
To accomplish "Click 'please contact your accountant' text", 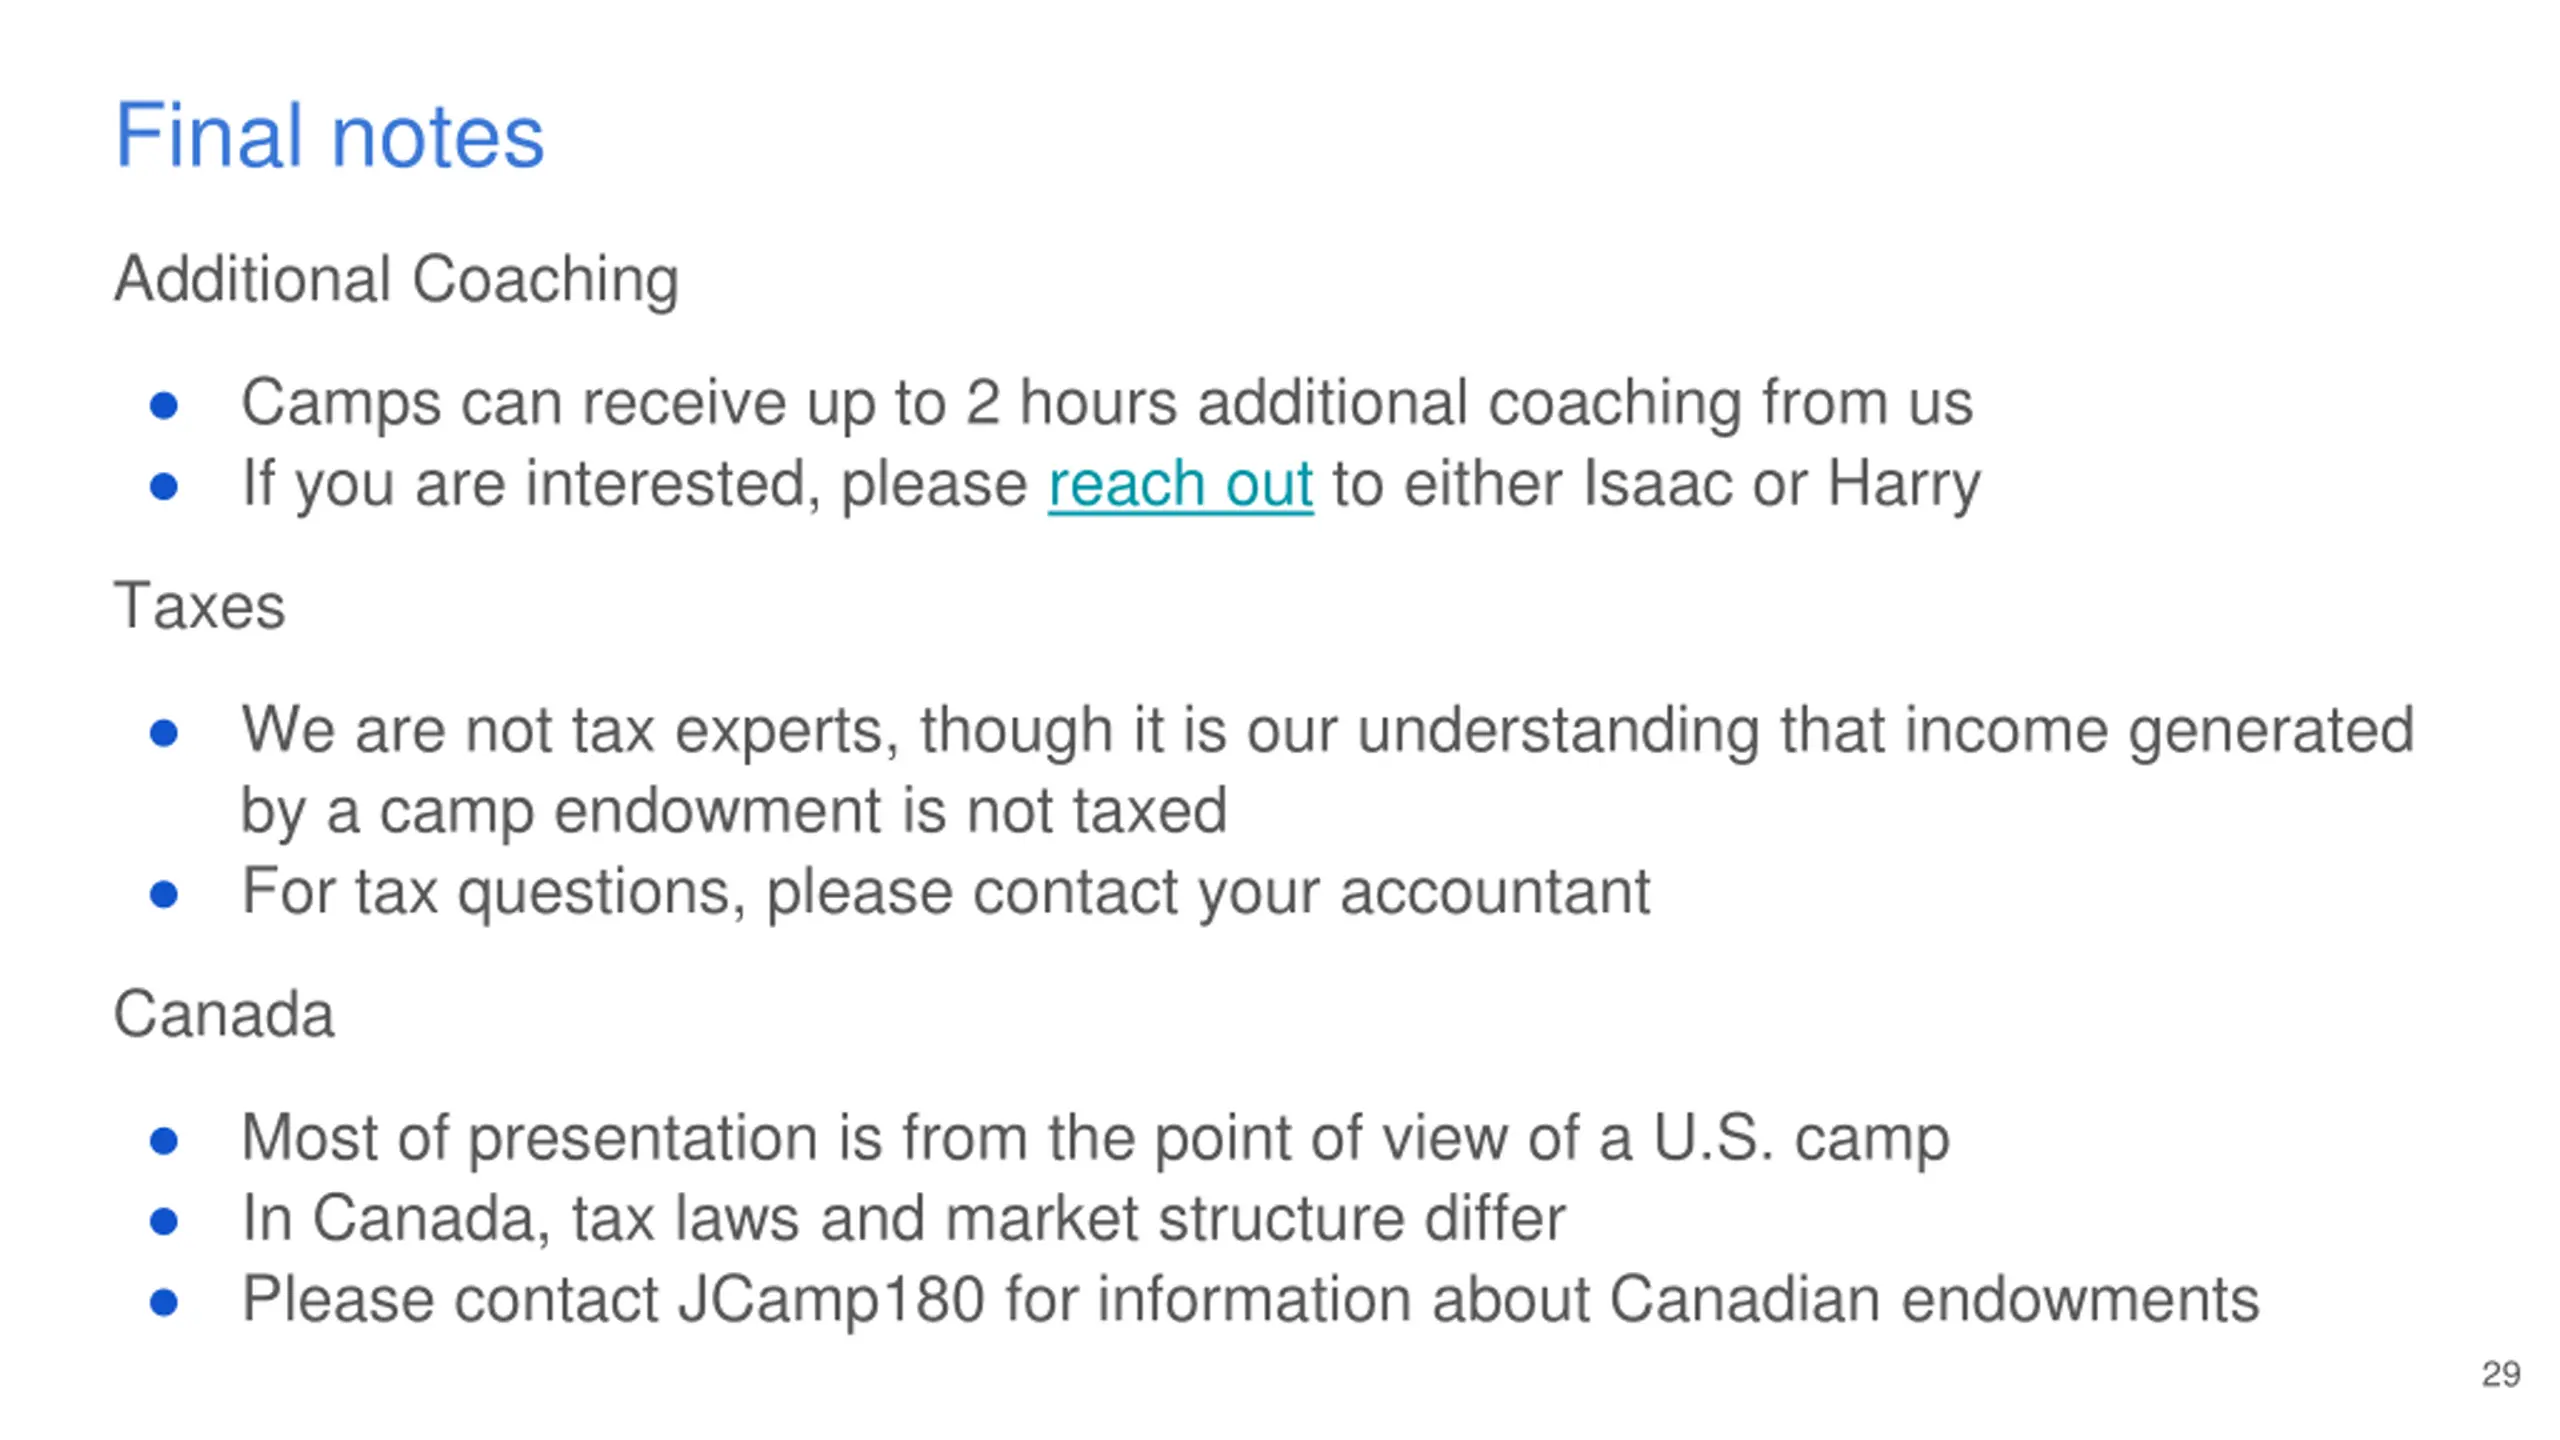I will click(x=1208, y=892).
